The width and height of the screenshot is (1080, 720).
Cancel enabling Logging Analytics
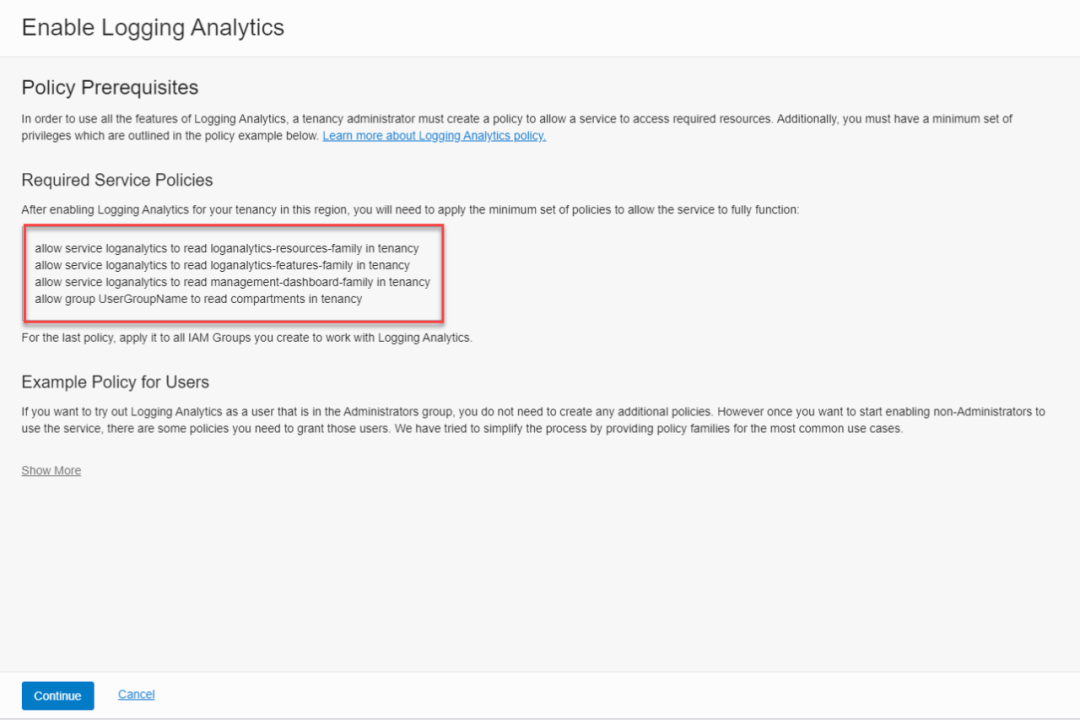pos(136,695)
